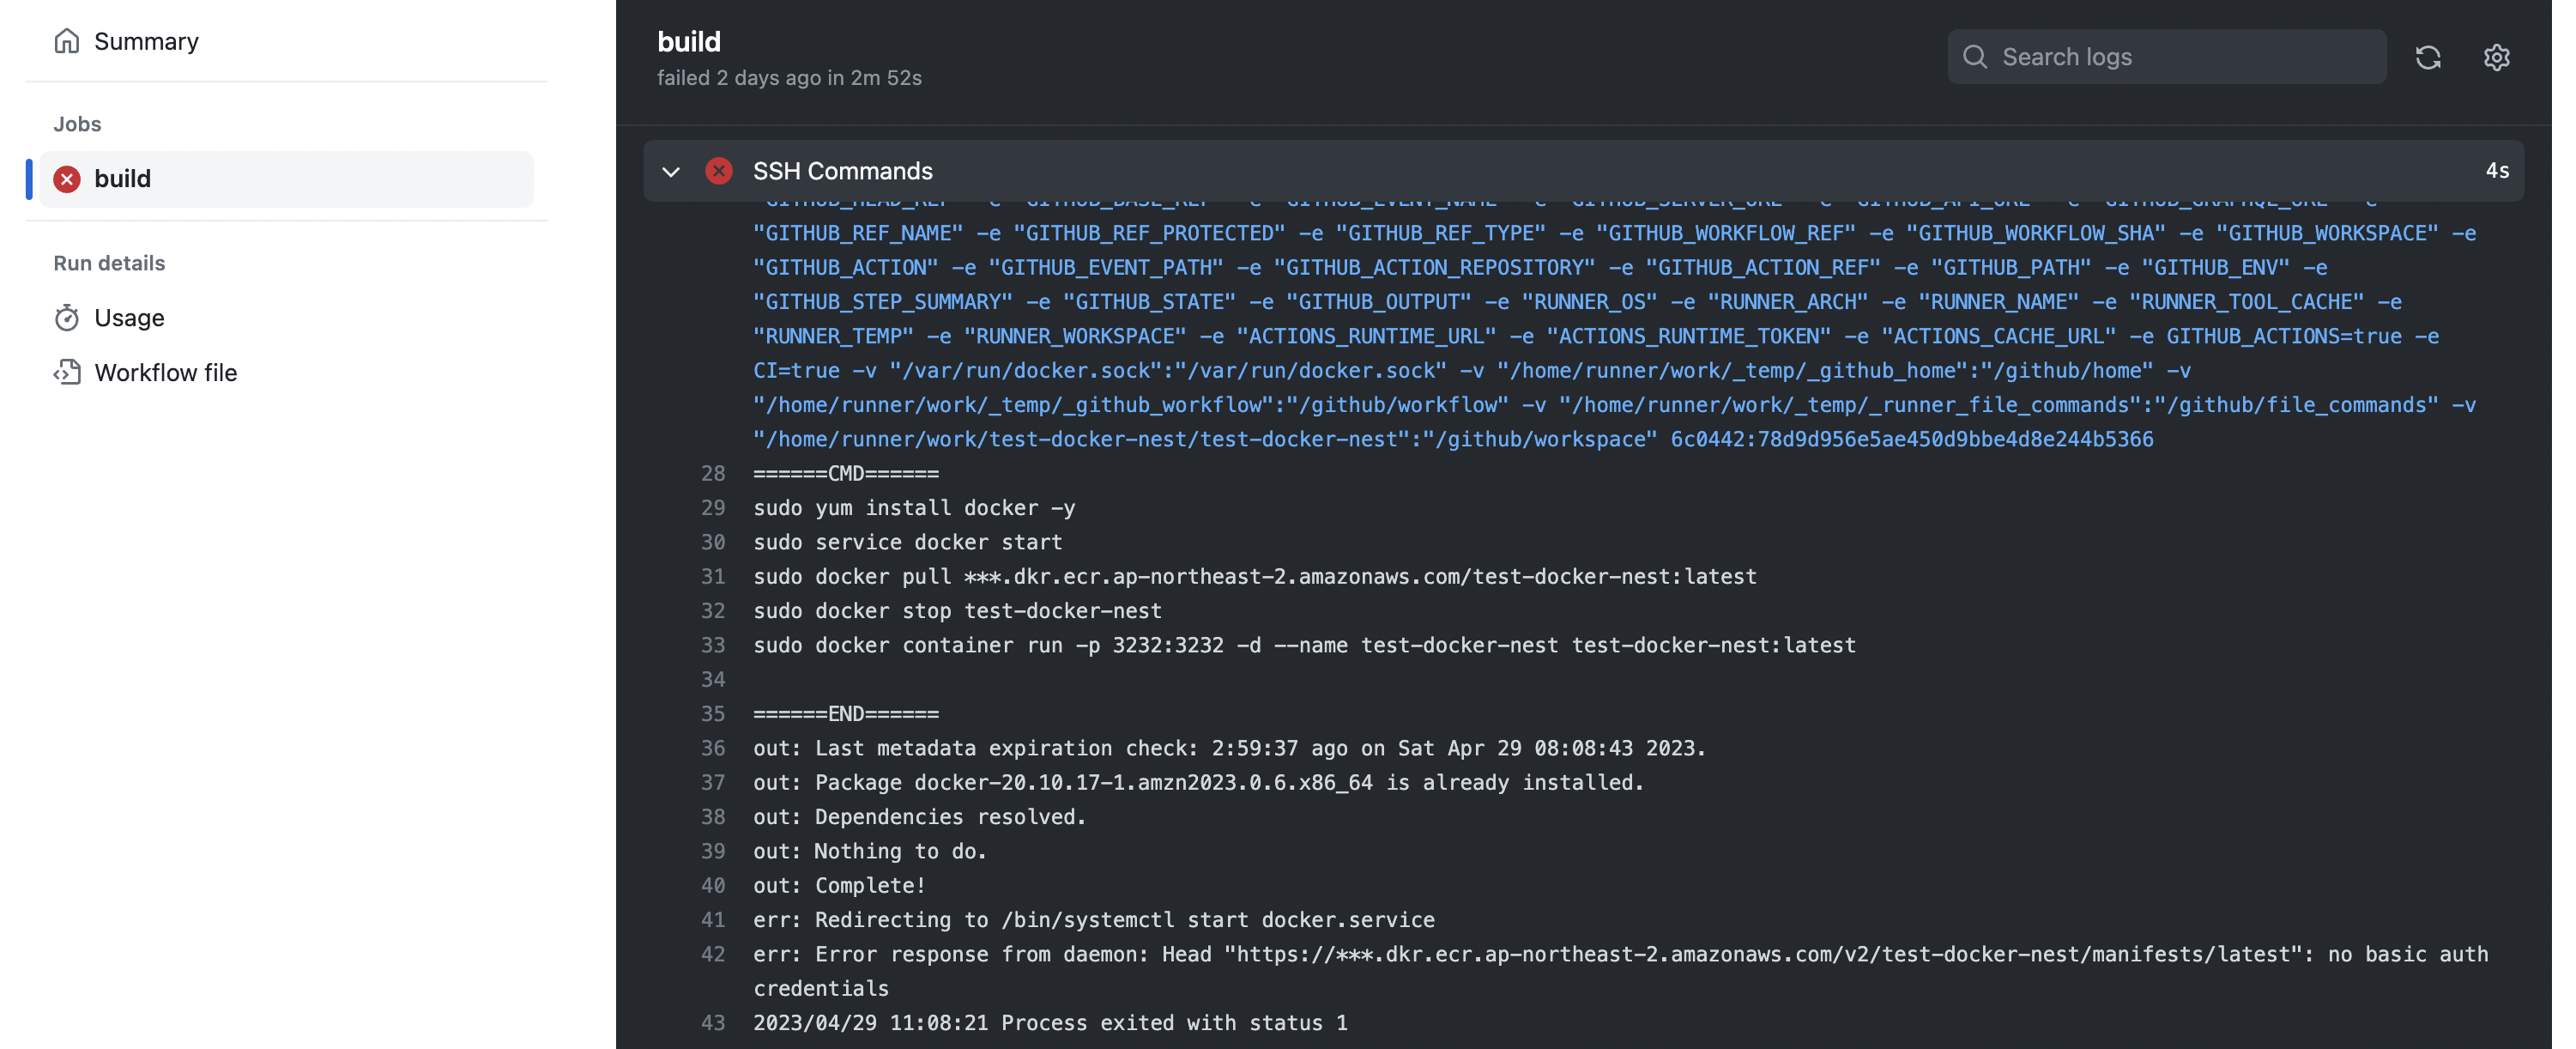Collapse the SSH Commands step chevron

pos(671,172)
